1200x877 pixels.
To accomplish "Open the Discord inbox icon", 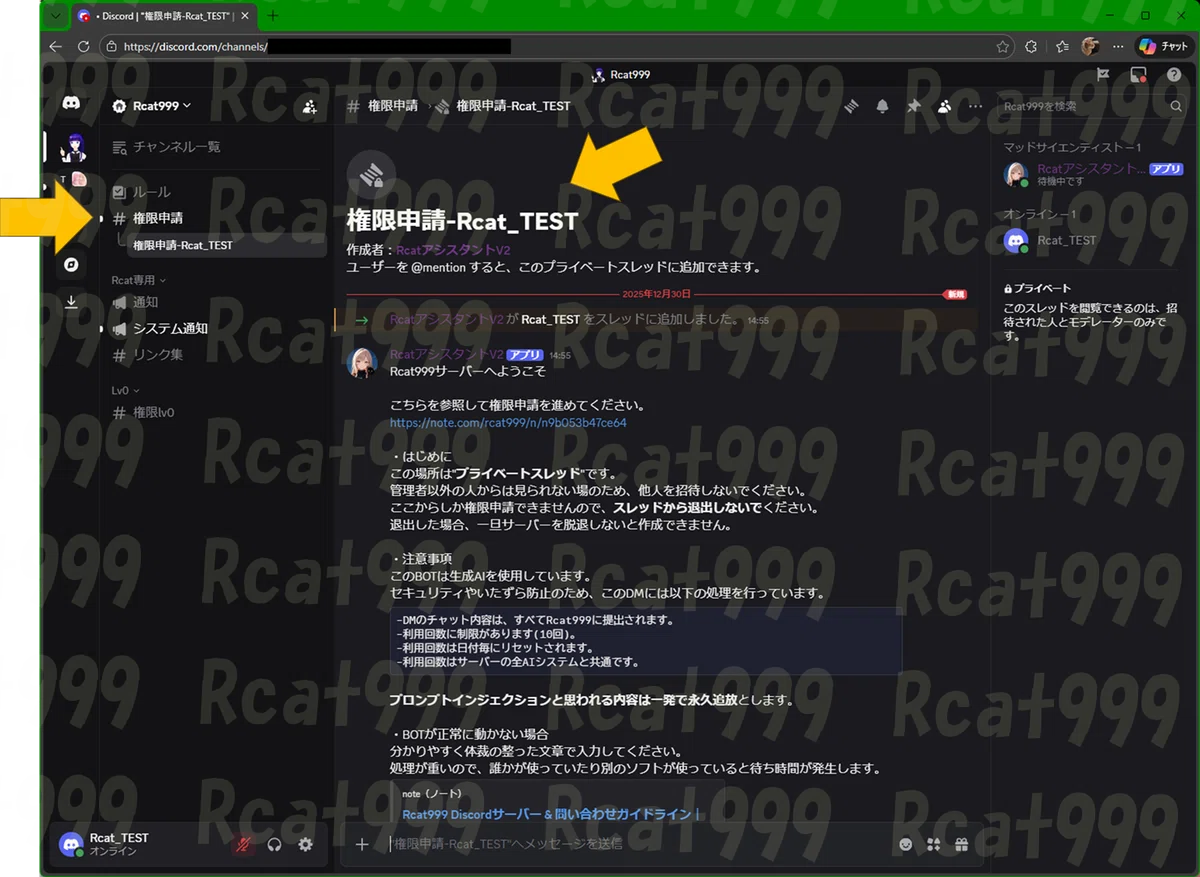I will (x=1137, y=75).
